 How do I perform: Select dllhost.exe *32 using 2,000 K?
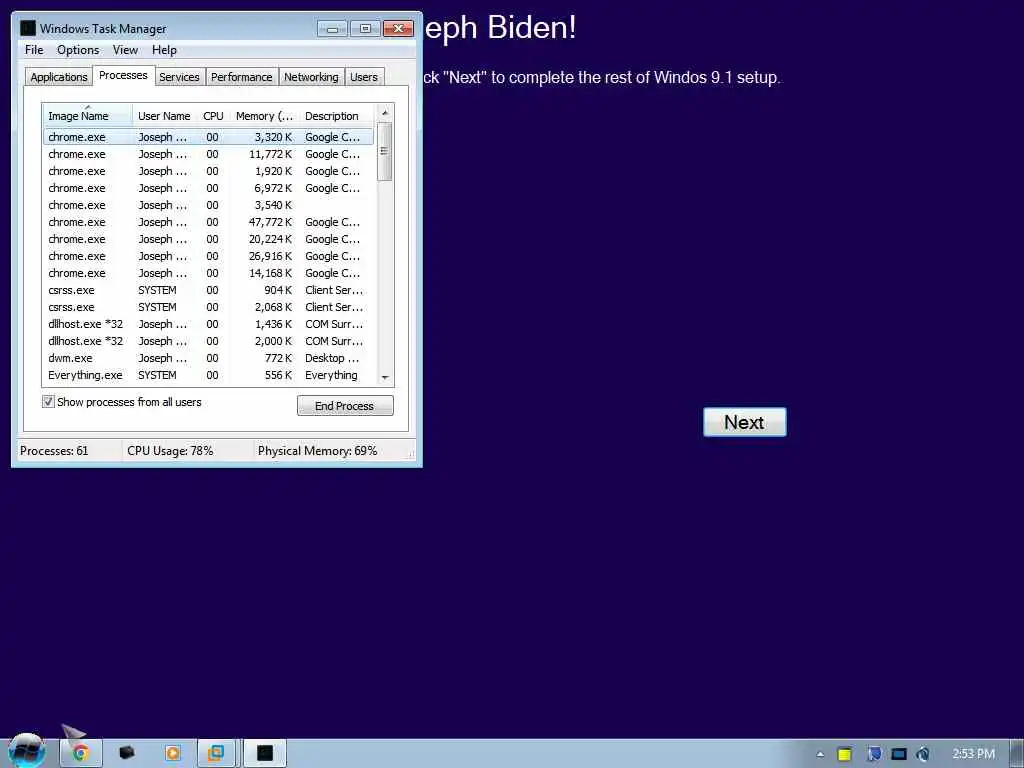point(208,341)
